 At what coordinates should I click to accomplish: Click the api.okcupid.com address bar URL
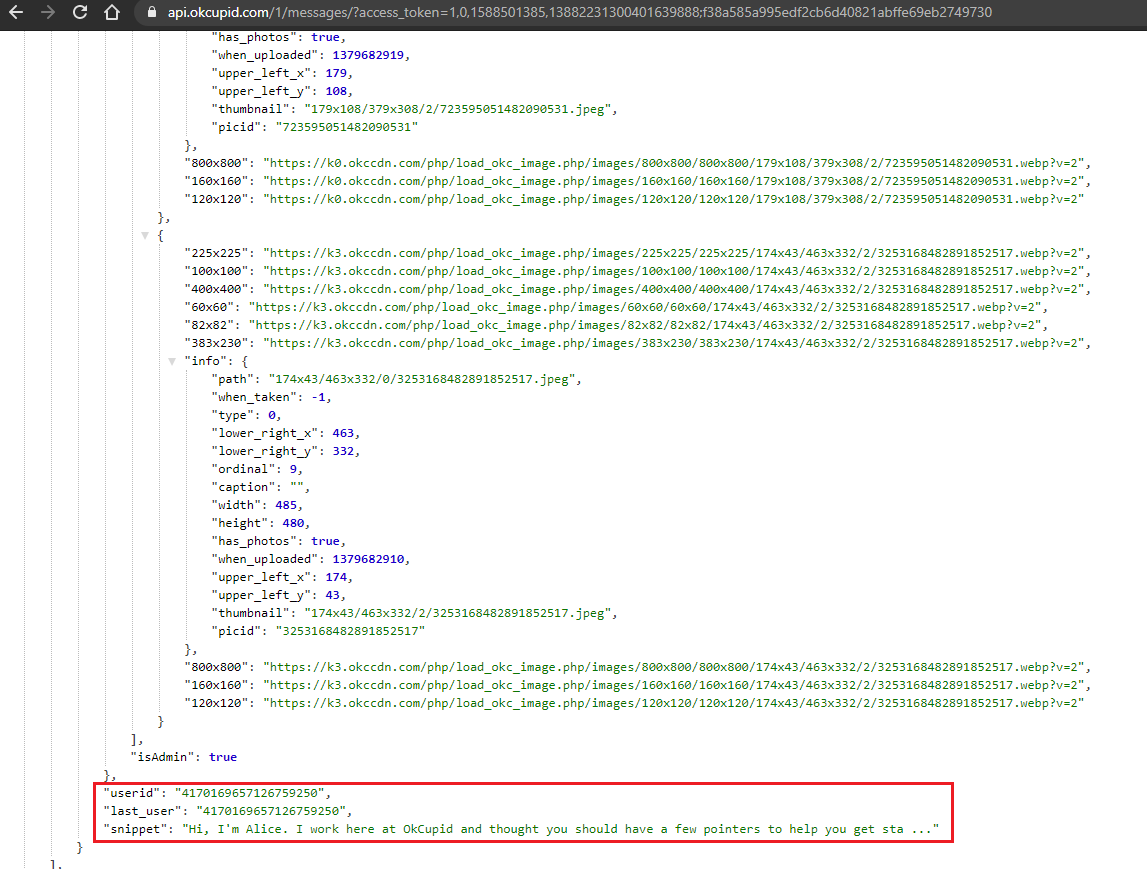coord(579,12)
